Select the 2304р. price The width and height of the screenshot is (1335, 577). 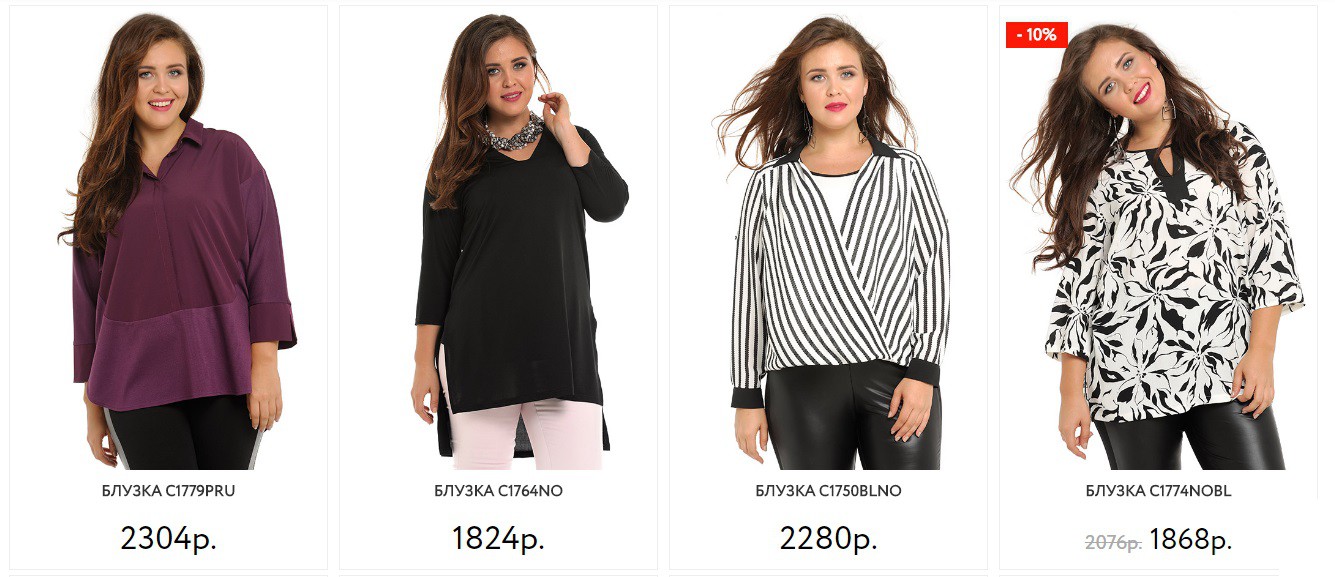pyautogui.click(x=168, y=538)
